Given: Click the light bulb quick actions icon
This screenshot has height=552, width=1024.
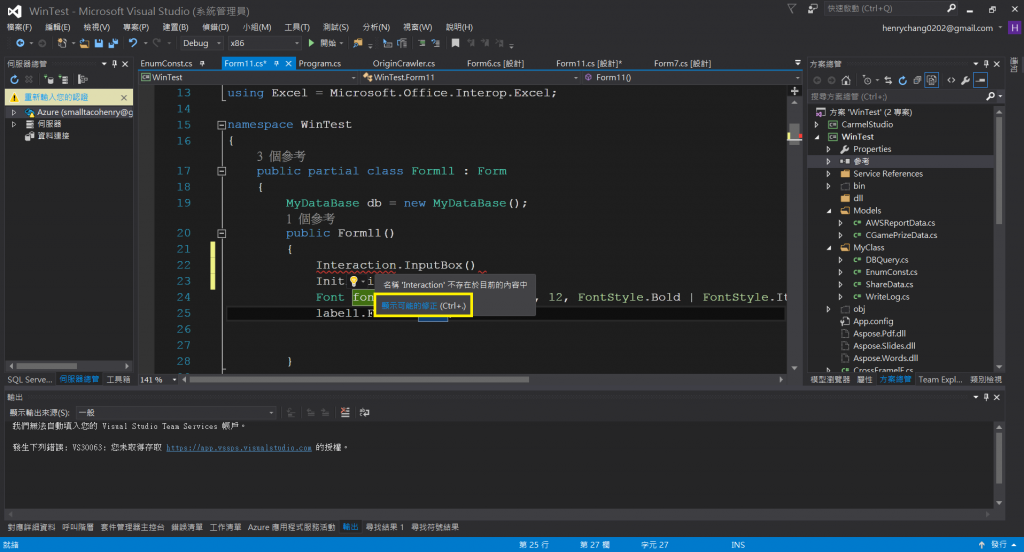Looking at the screenshot, I should 353,282.
